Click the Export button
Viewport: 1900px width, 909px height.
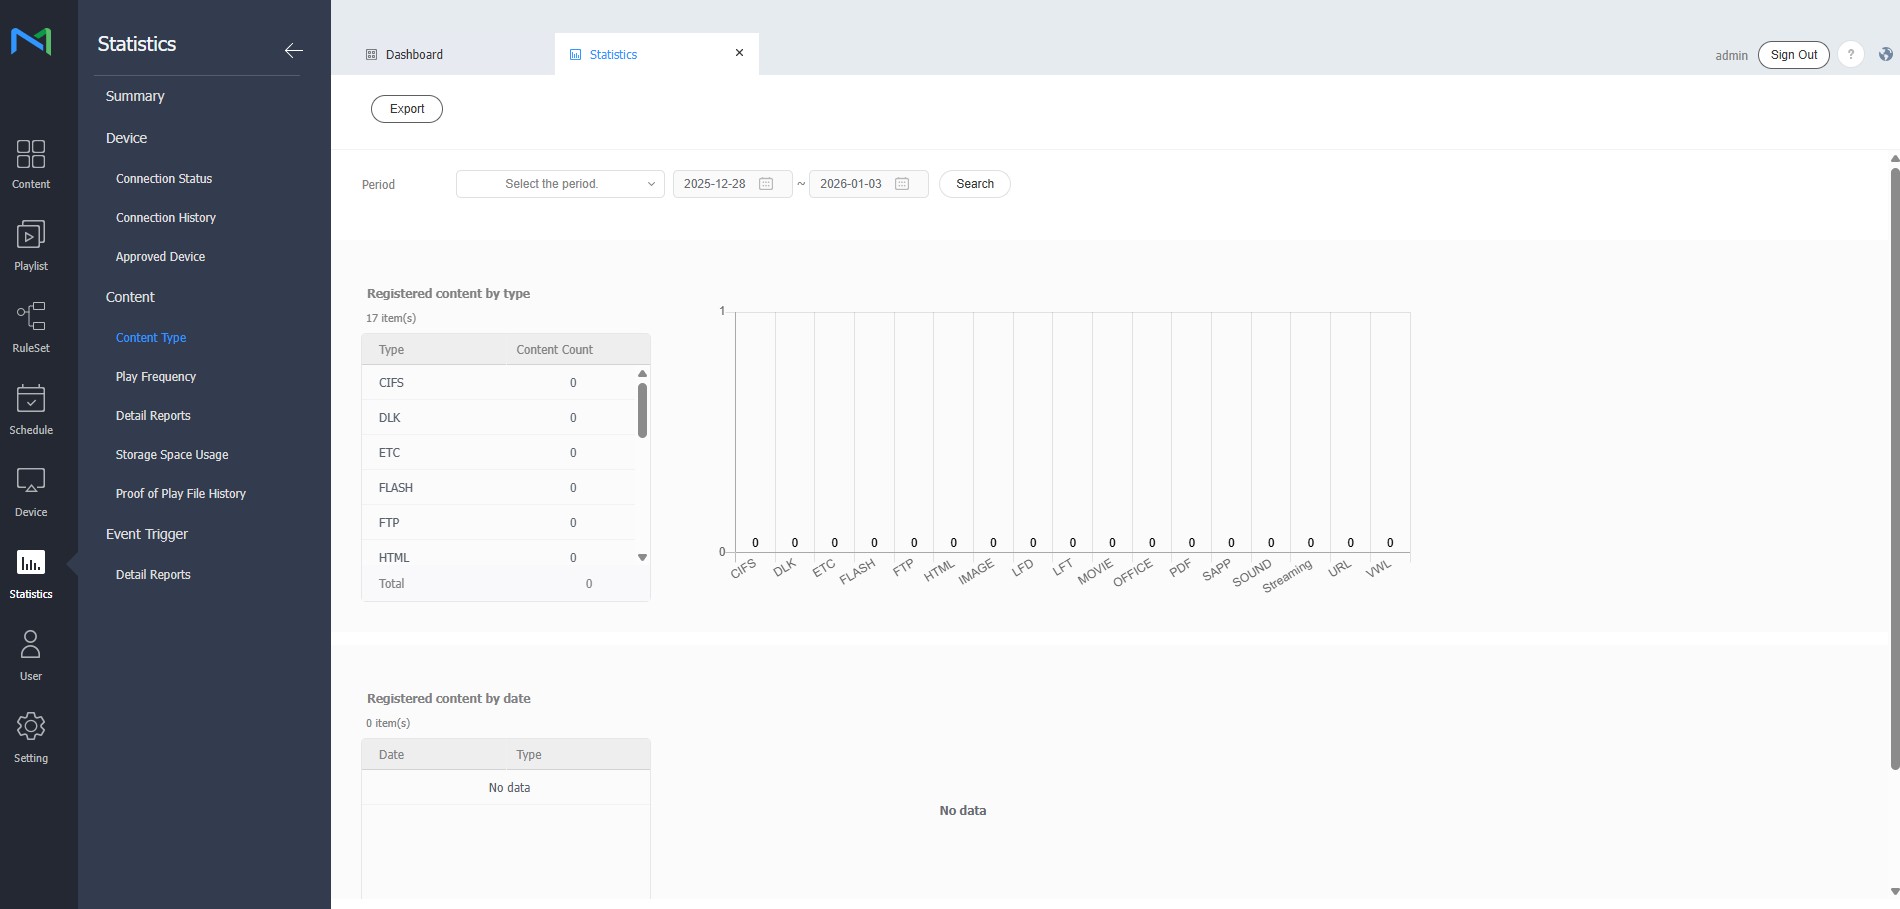(x=406, y=108)
